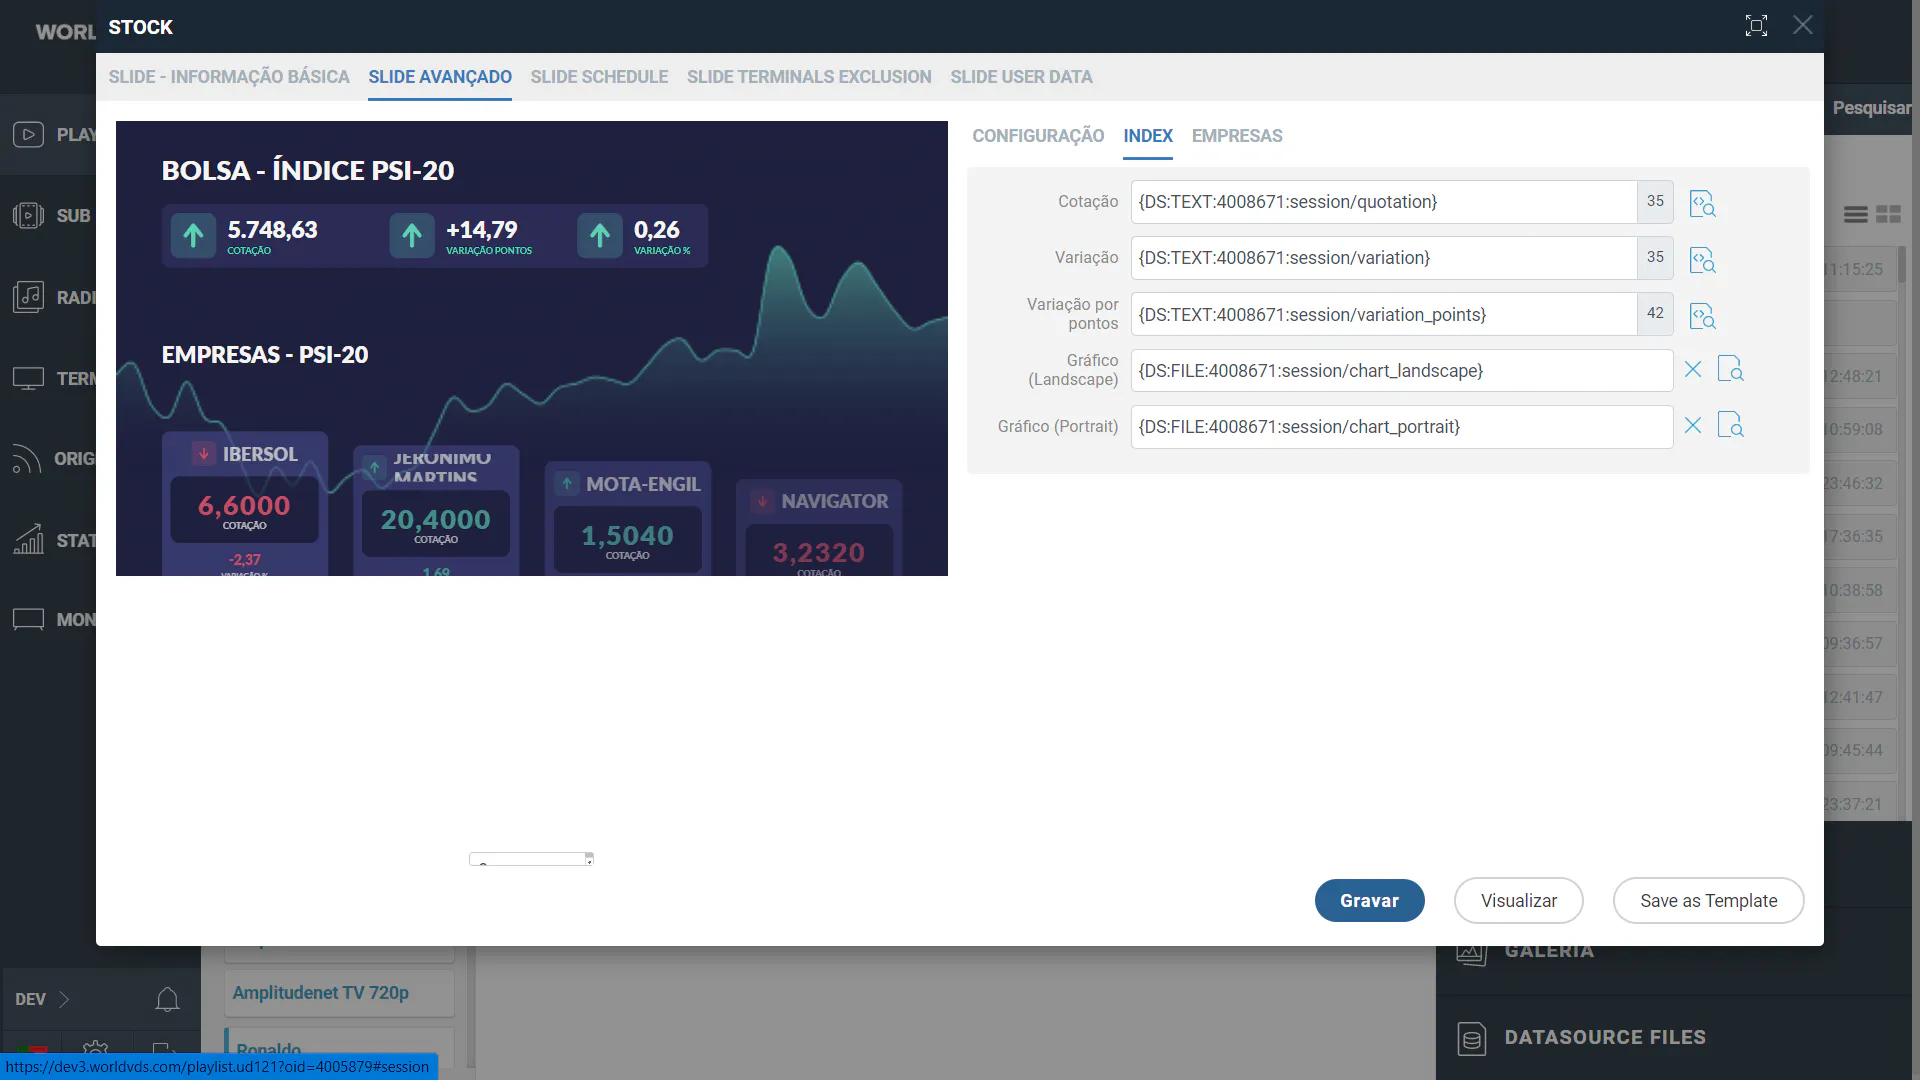The width and height of the screenshot is (1920, 1080).
Task: Switch to Slide - Informação Básica tab
Action: click(x=229, y=77)
